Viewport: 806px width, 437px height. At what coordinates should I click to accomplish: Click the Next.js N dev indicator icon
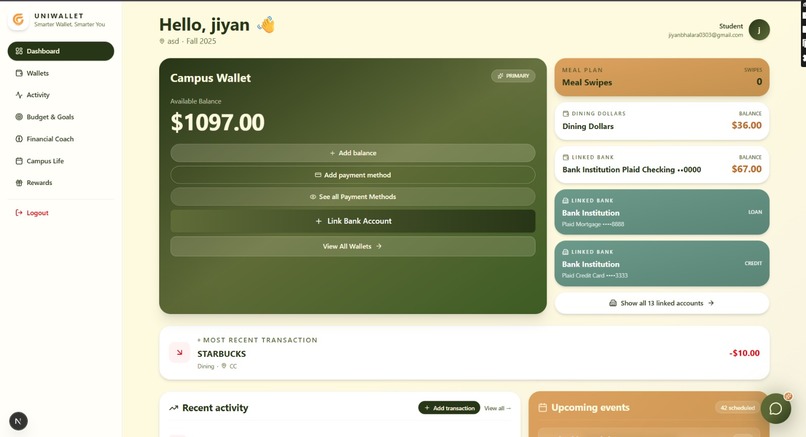(19, 422)
